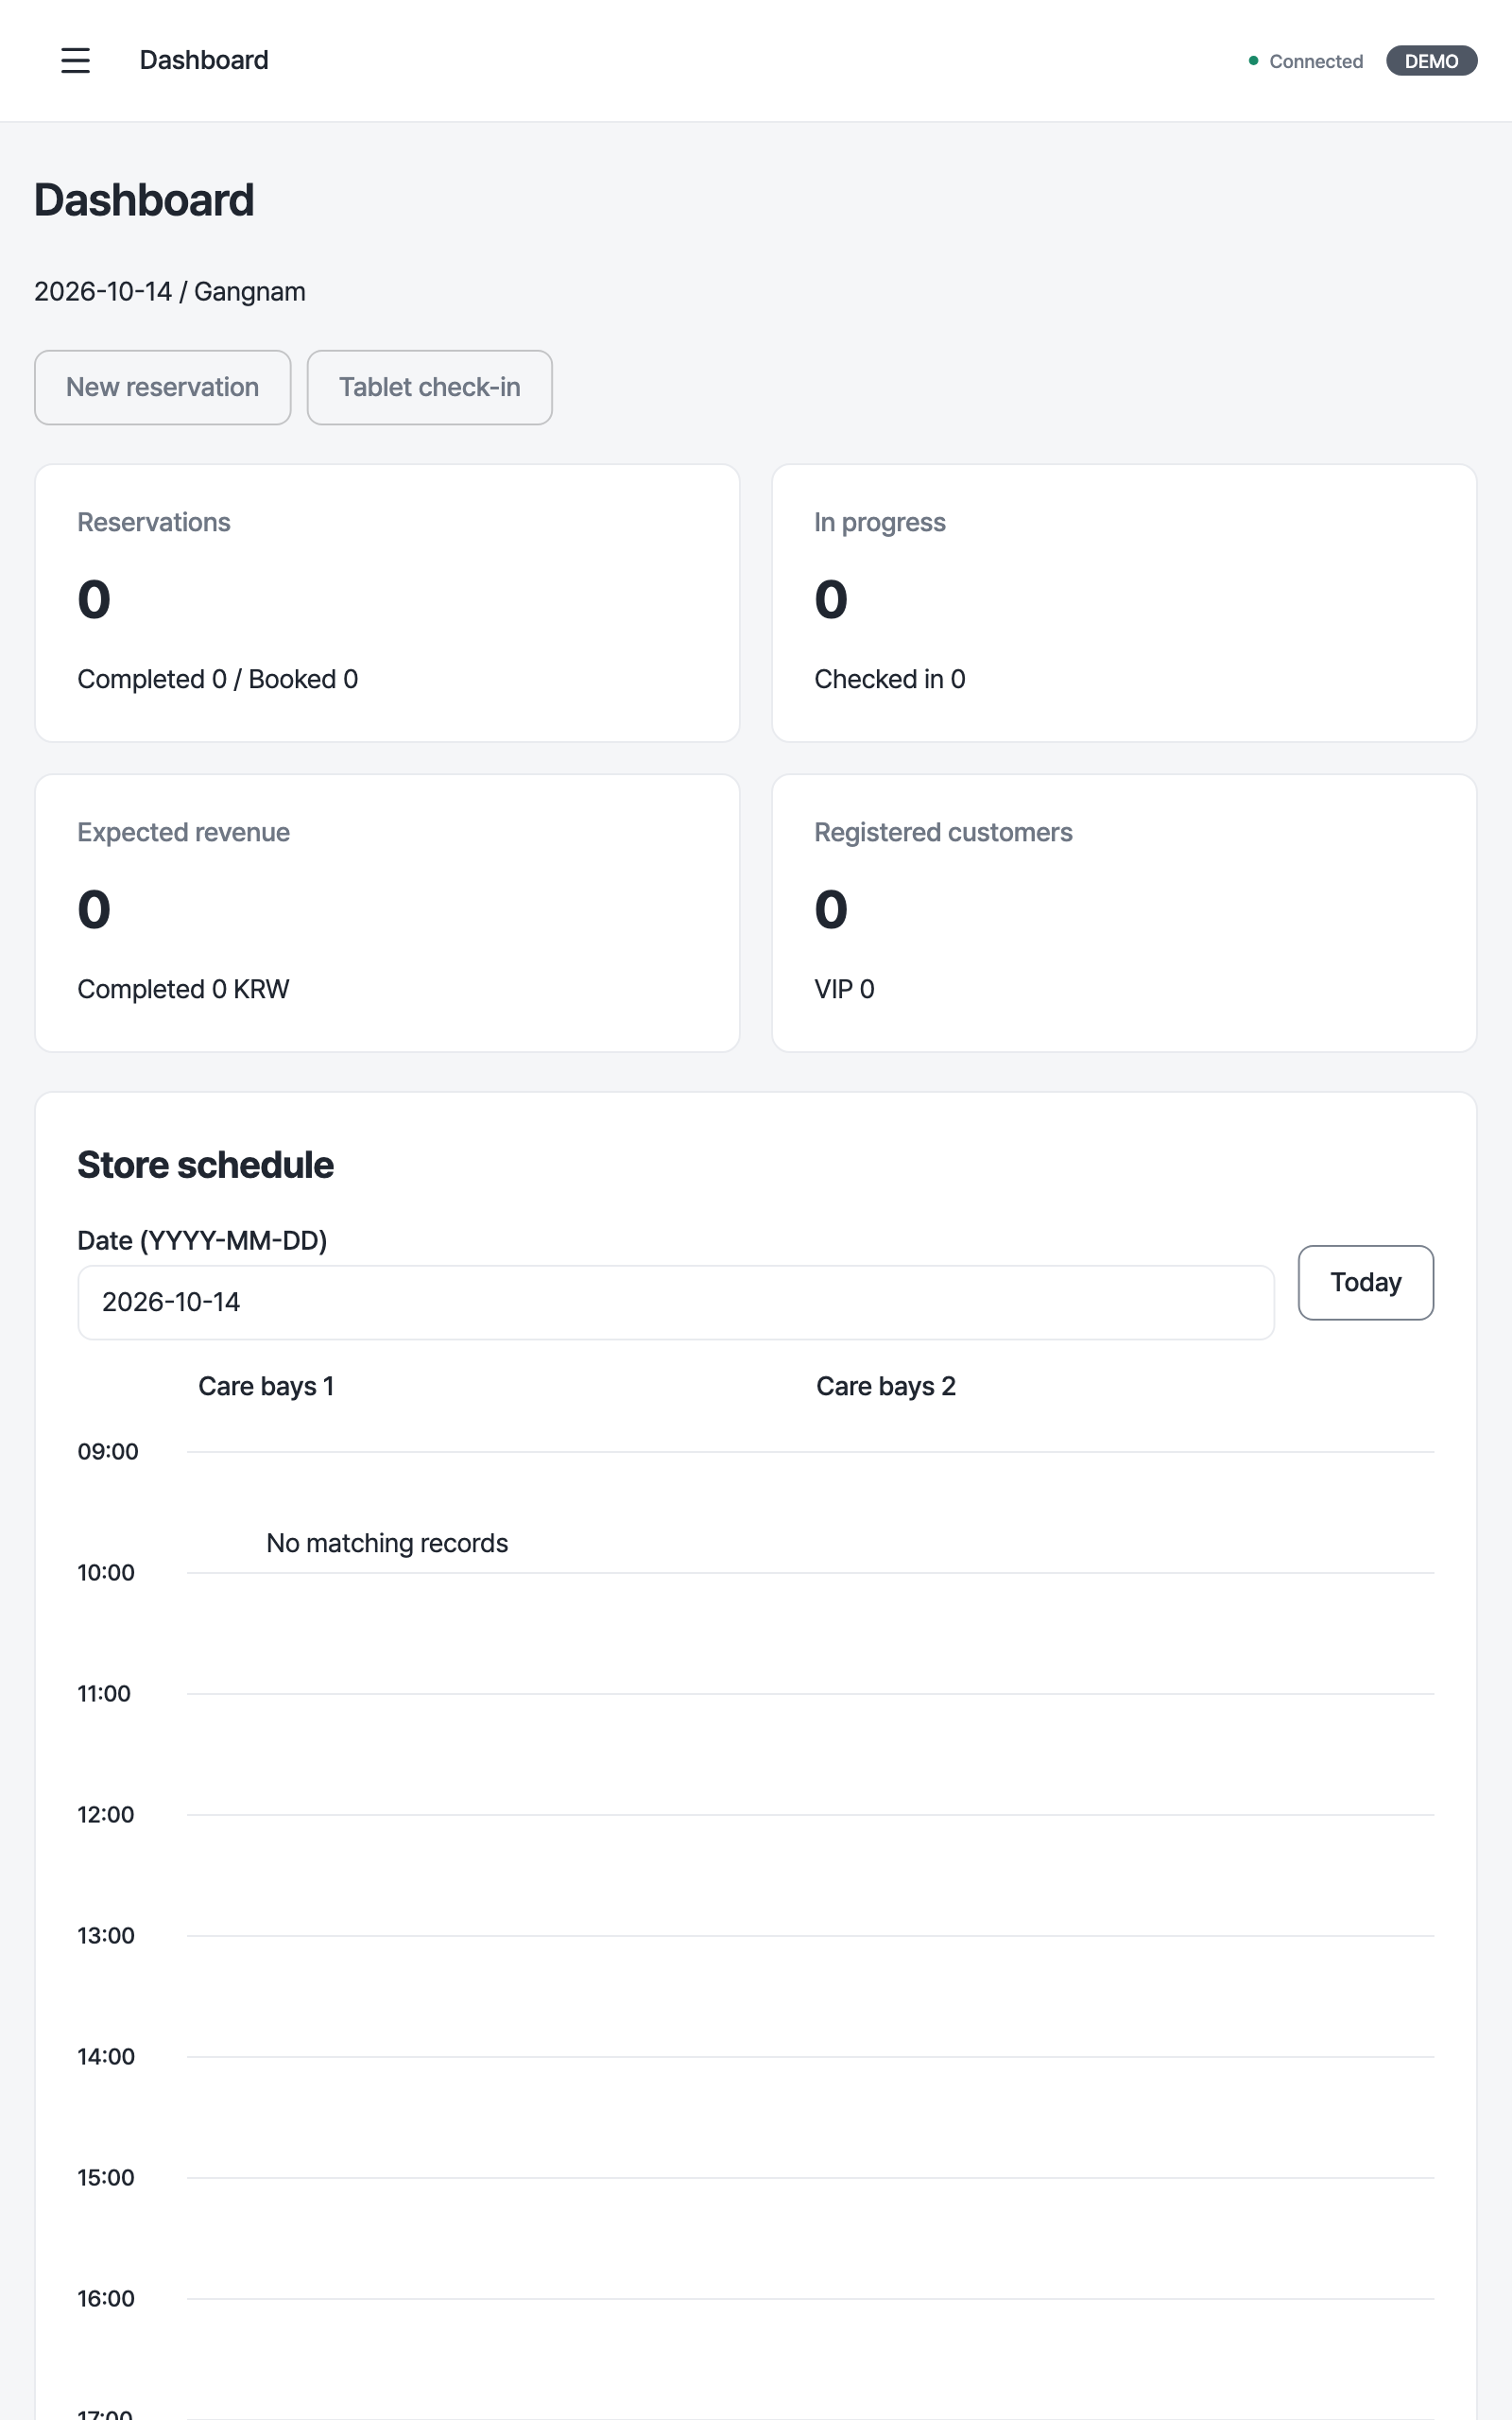The height and width of the screenshot is (2420, 1512).
Task: Click the VIP 0 text
Action: (x=844, y=989)
